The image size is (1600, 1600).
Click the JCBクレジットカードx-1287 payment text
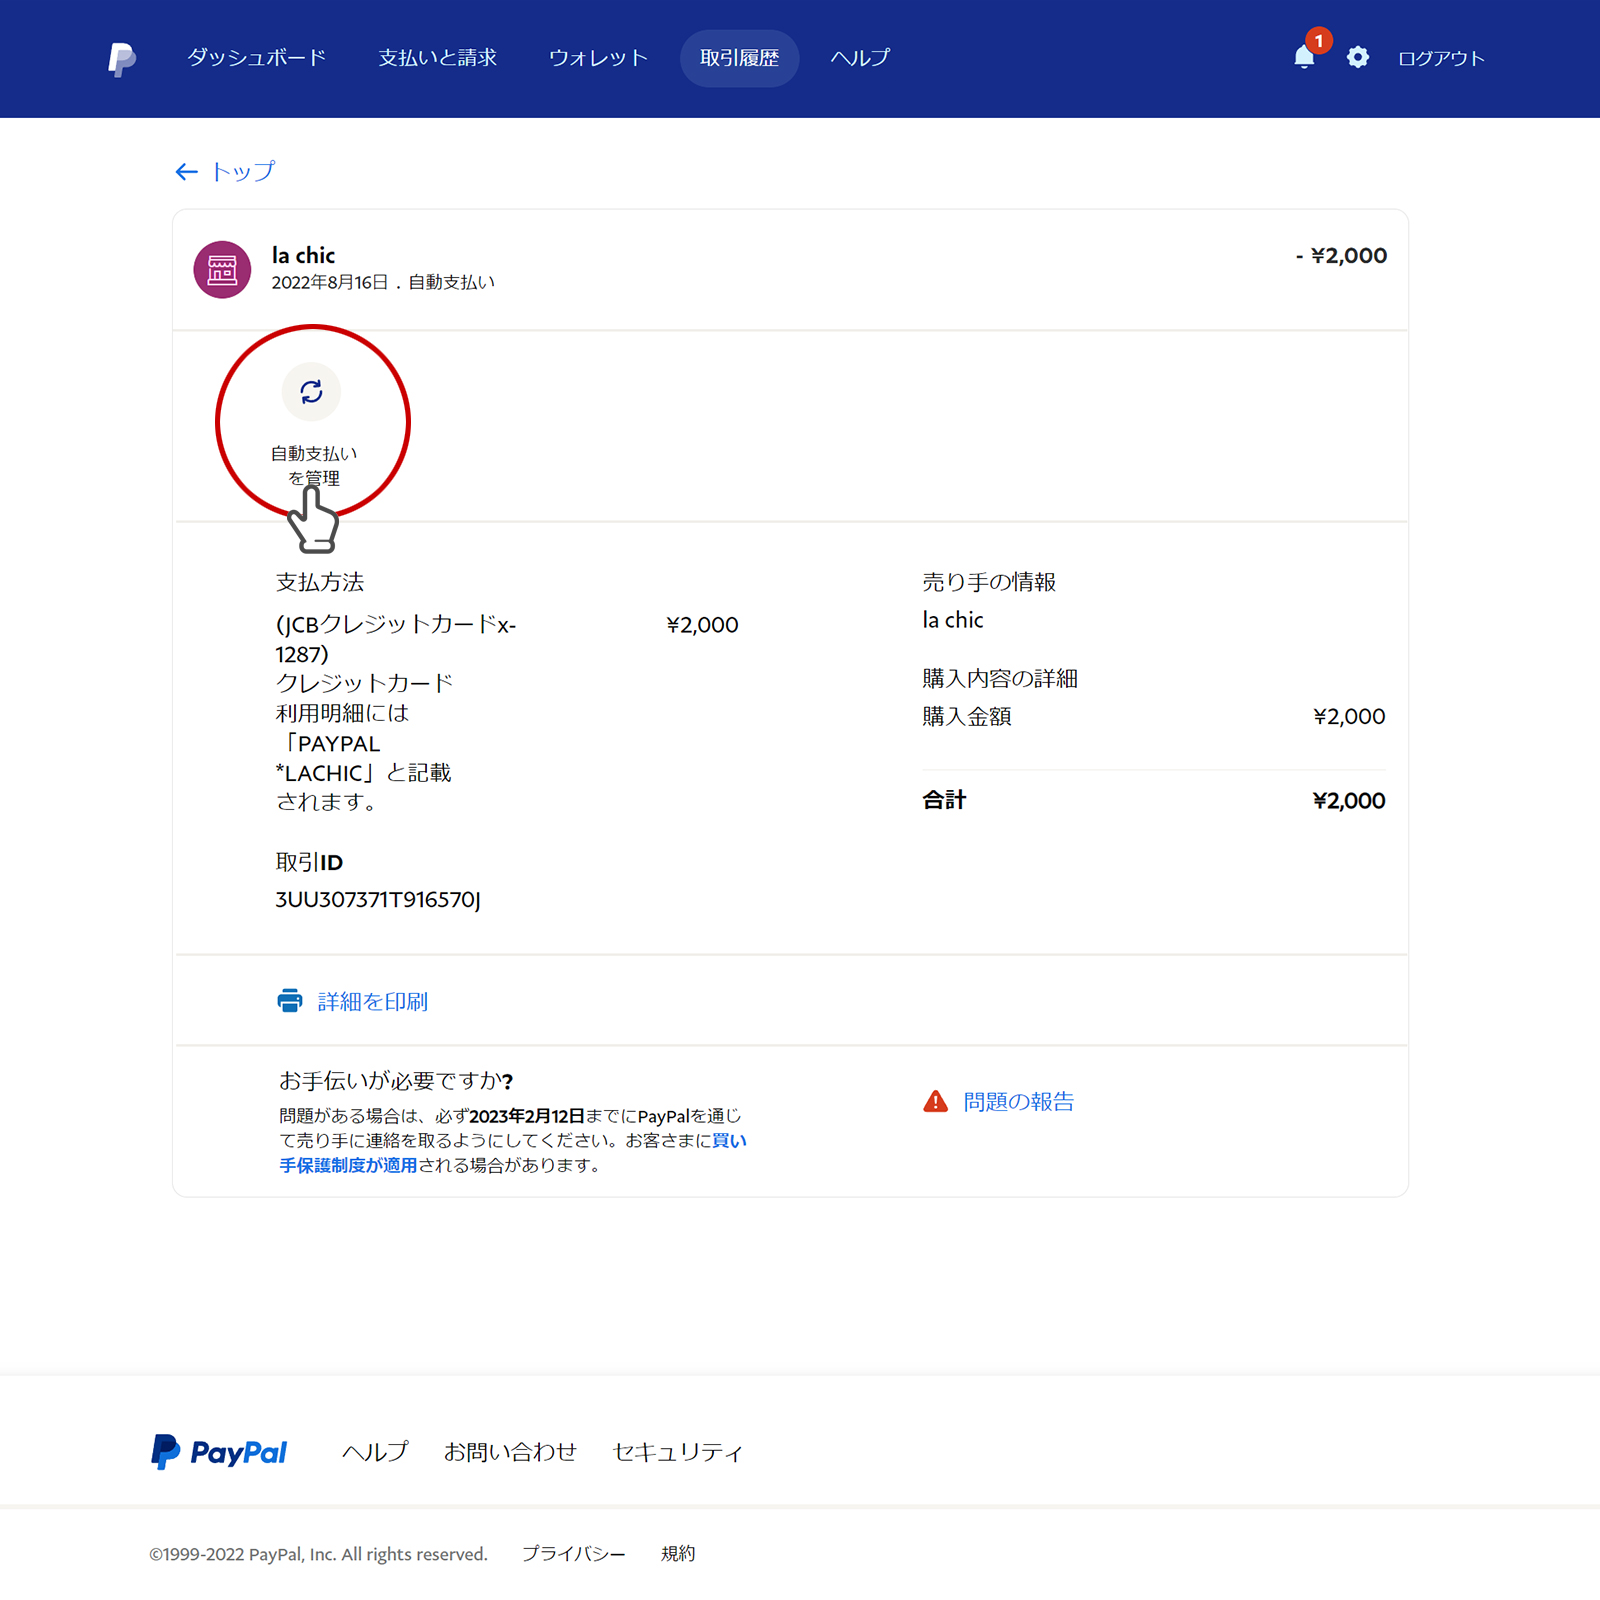click(396, 639)
